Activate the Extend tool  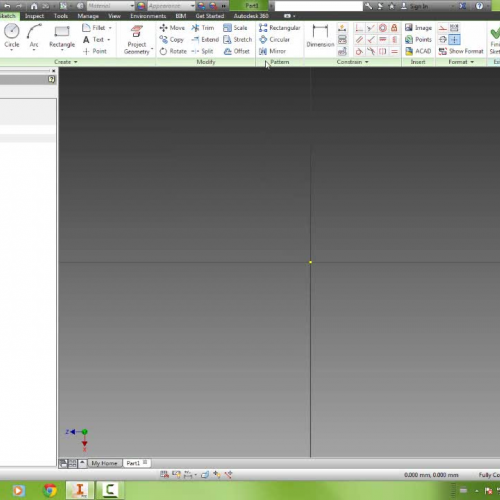[205, 40]
